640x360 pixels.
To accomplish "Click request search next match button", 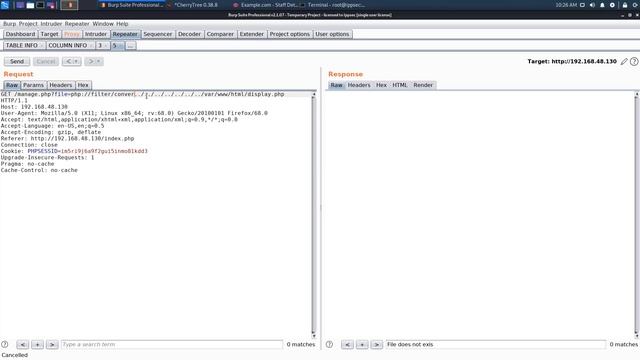I will tap(52, 344).
